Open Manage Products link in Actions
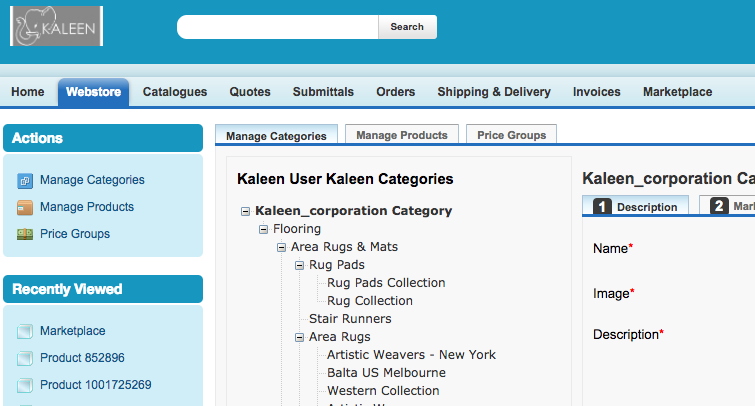The height and width of the screenshot is (406, 755). (87, 207)
